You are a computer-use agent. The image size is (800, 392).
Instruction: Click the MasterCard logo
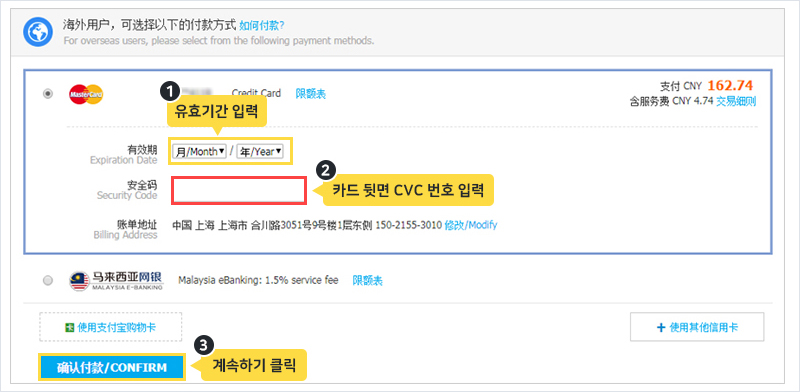pyautogui.click(x=86, y=94)
